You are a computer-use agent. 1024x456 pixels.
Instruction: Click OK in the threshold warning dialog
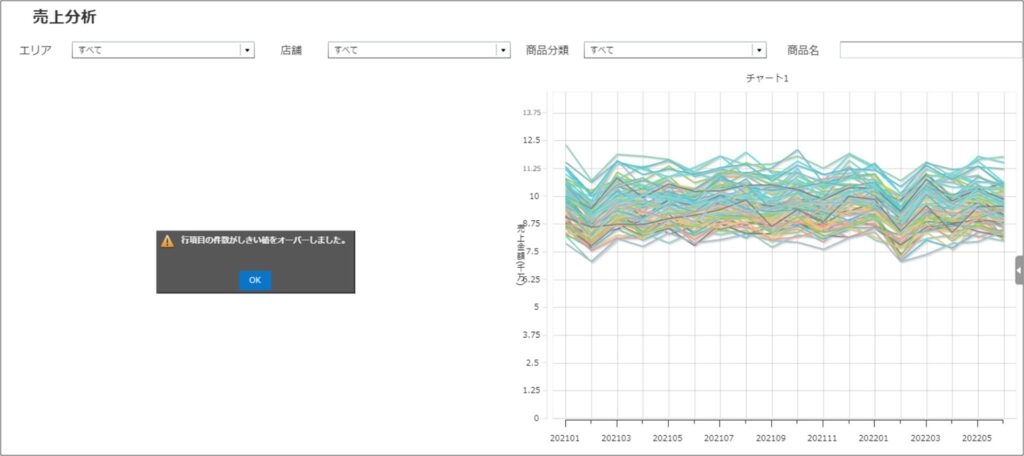[x=254, y=280]
